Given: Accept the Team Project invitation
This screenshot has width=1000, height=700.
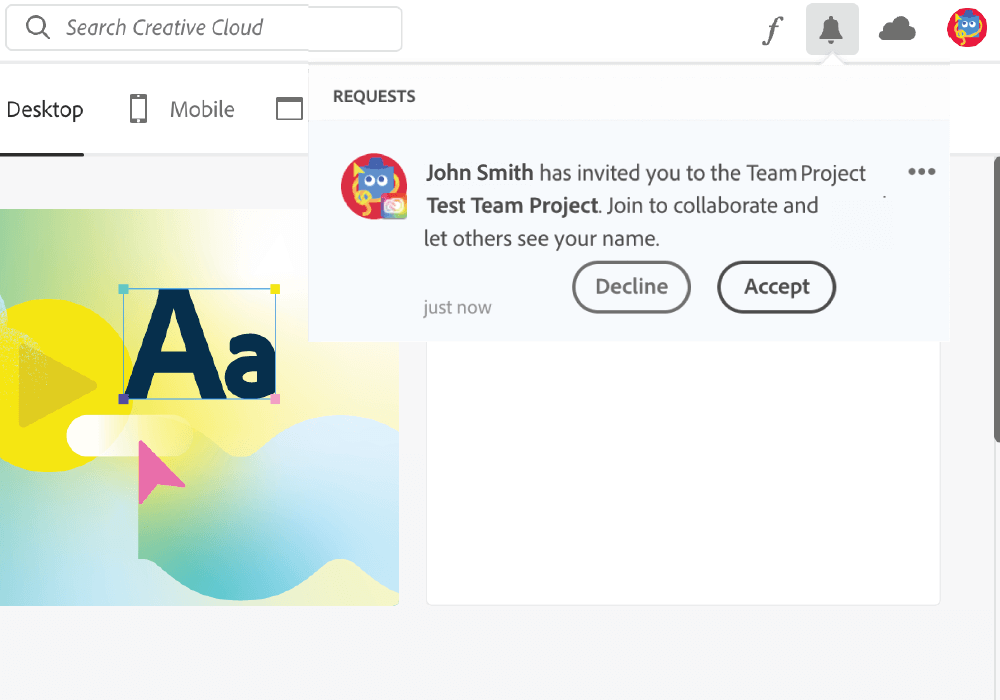Looking at the screenshot, I should pyautogui.click(x=776, y=287).
